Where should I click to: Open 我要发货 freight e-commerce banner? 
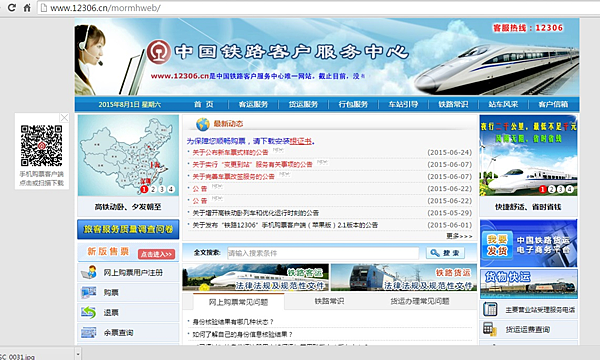[x=528, y=243]
